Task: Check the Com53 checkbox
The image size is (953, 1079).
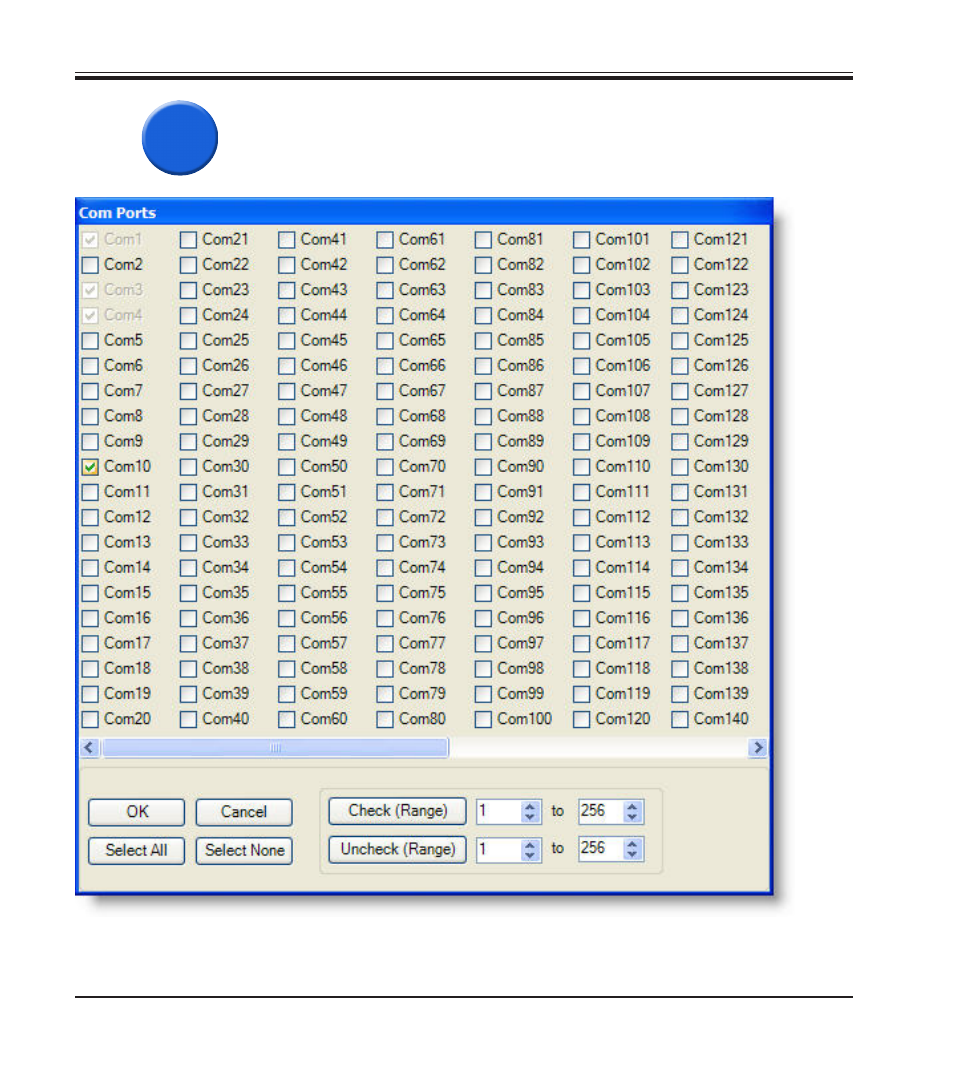Action: 287,542
